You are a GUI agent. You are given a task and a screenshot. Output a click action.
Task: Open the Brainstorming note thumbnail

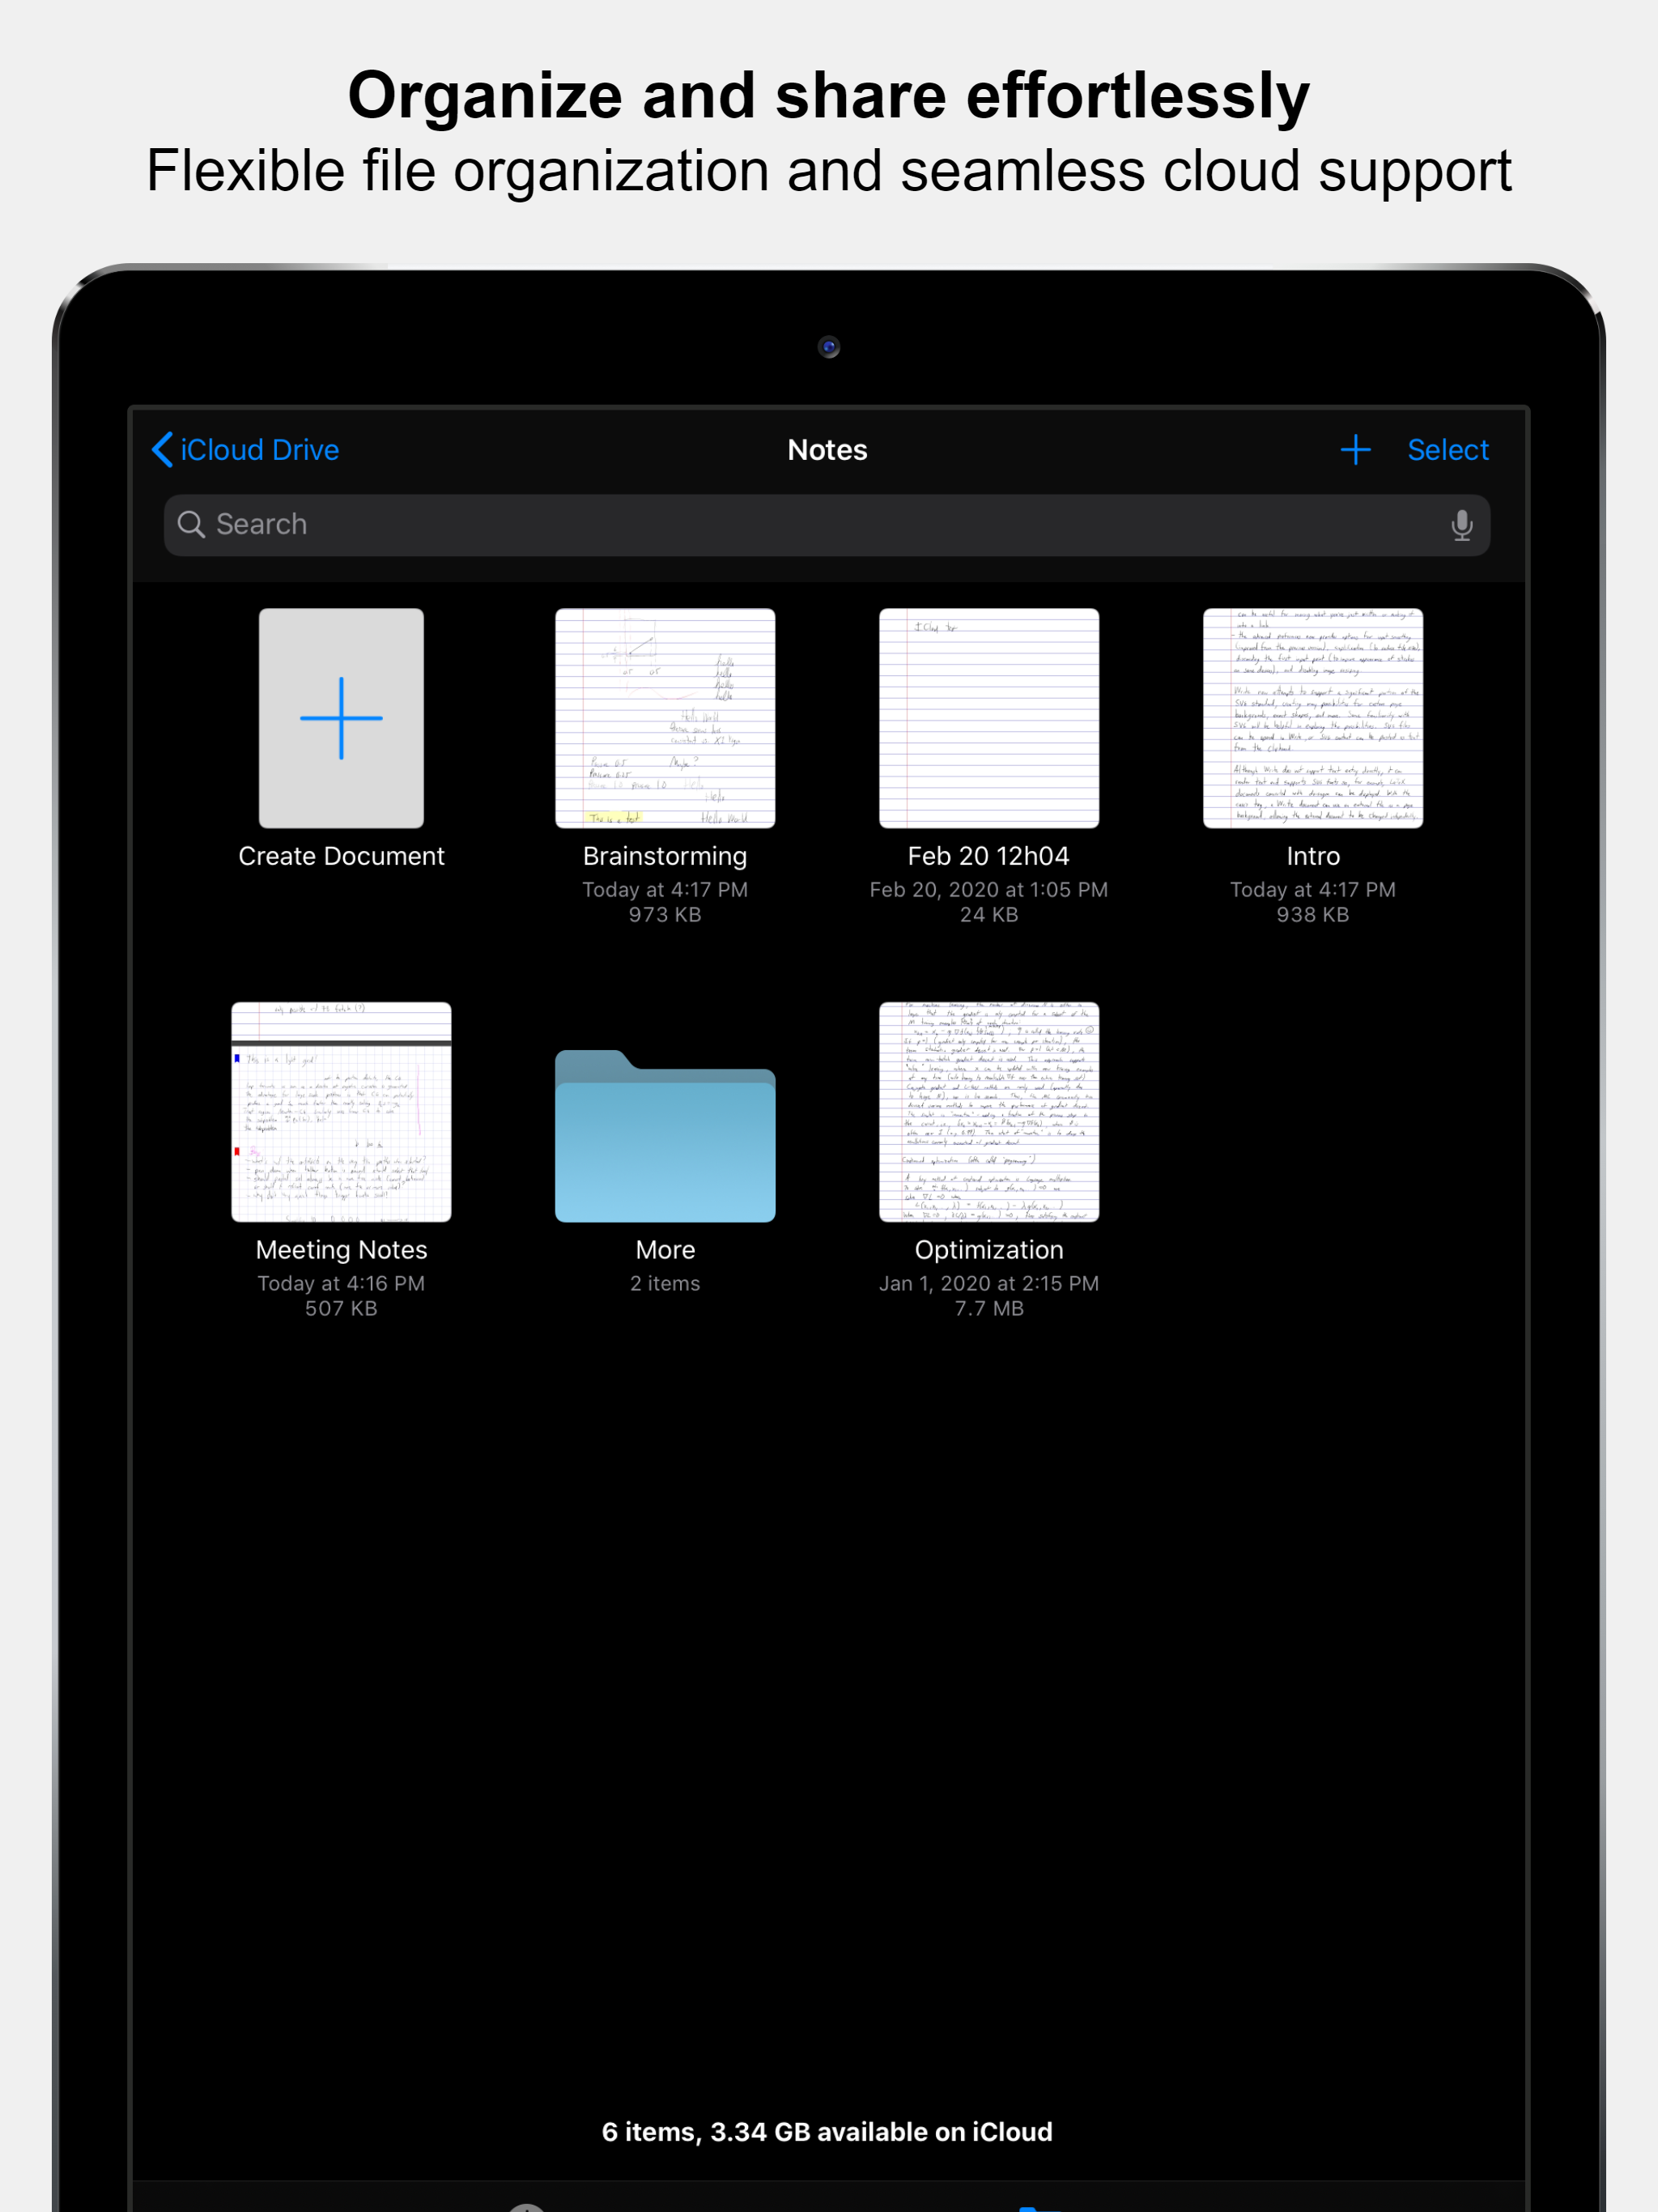coord(665,718)
